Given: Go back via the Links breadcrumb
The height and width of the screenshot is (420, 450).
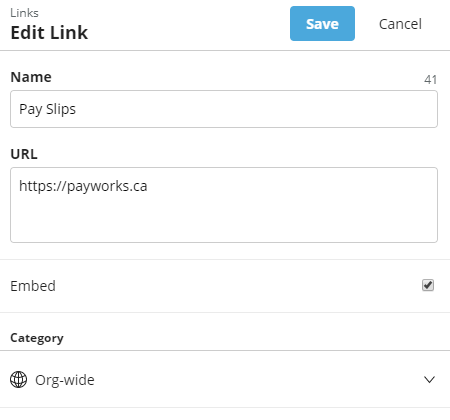Looking at the screenshot, I should pos(24,13).
